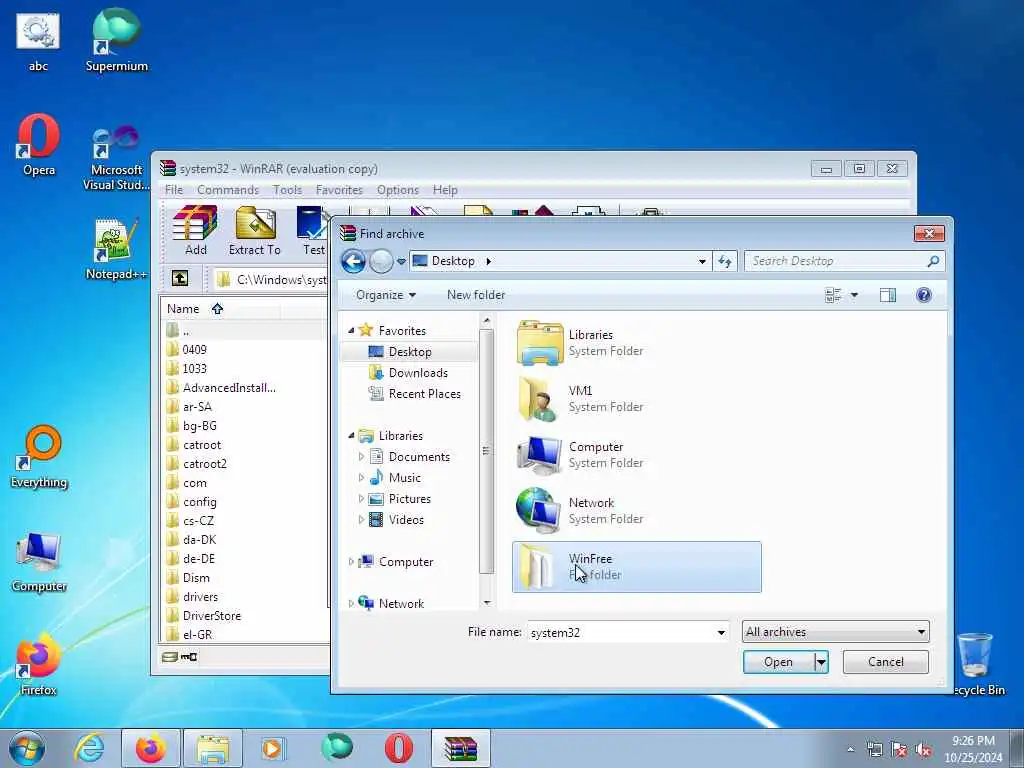The image size is (1024, 768).
Task: Click the Cancel button
Action: 886,662
